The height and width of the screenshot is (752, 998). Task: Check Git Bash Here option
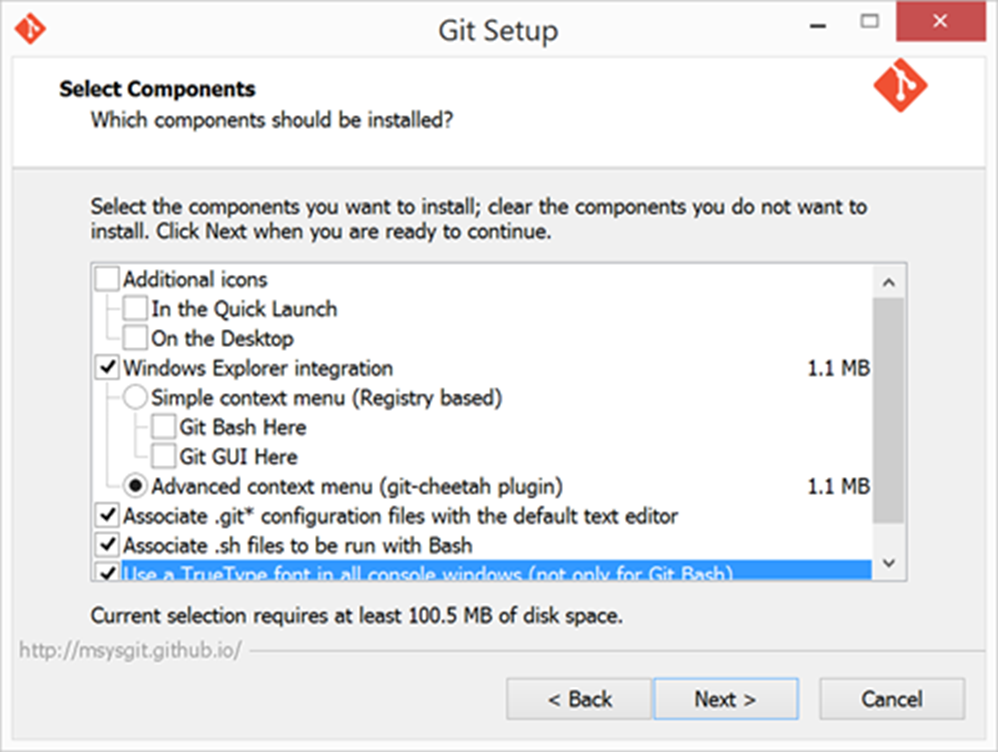click(164, 427)
